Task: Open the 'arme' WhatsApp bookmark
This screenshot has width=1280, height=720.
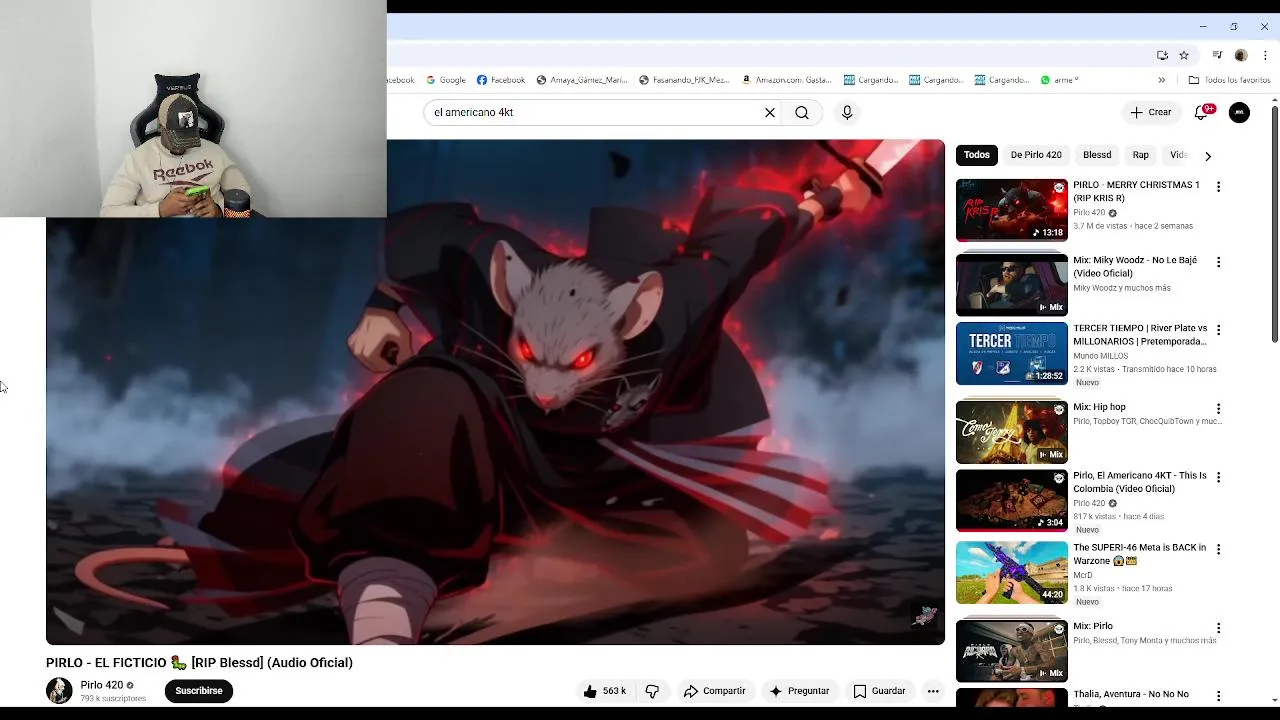Action: tap(1059, 80)
